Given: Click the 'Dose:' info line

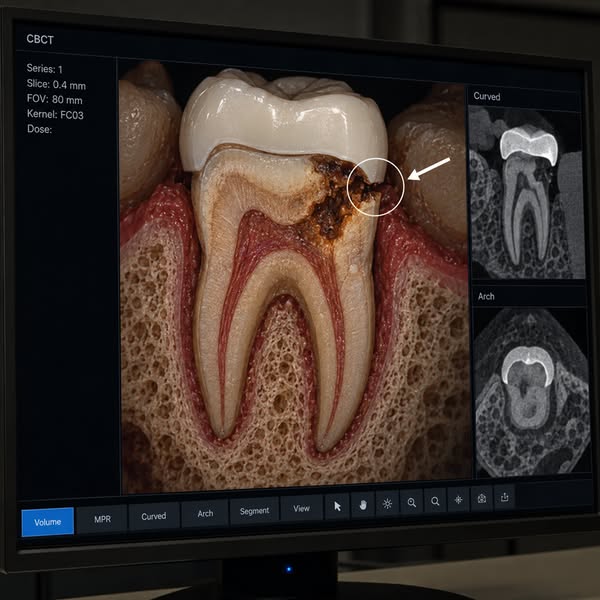Looking at the screenshot, I should coord(39,129).
